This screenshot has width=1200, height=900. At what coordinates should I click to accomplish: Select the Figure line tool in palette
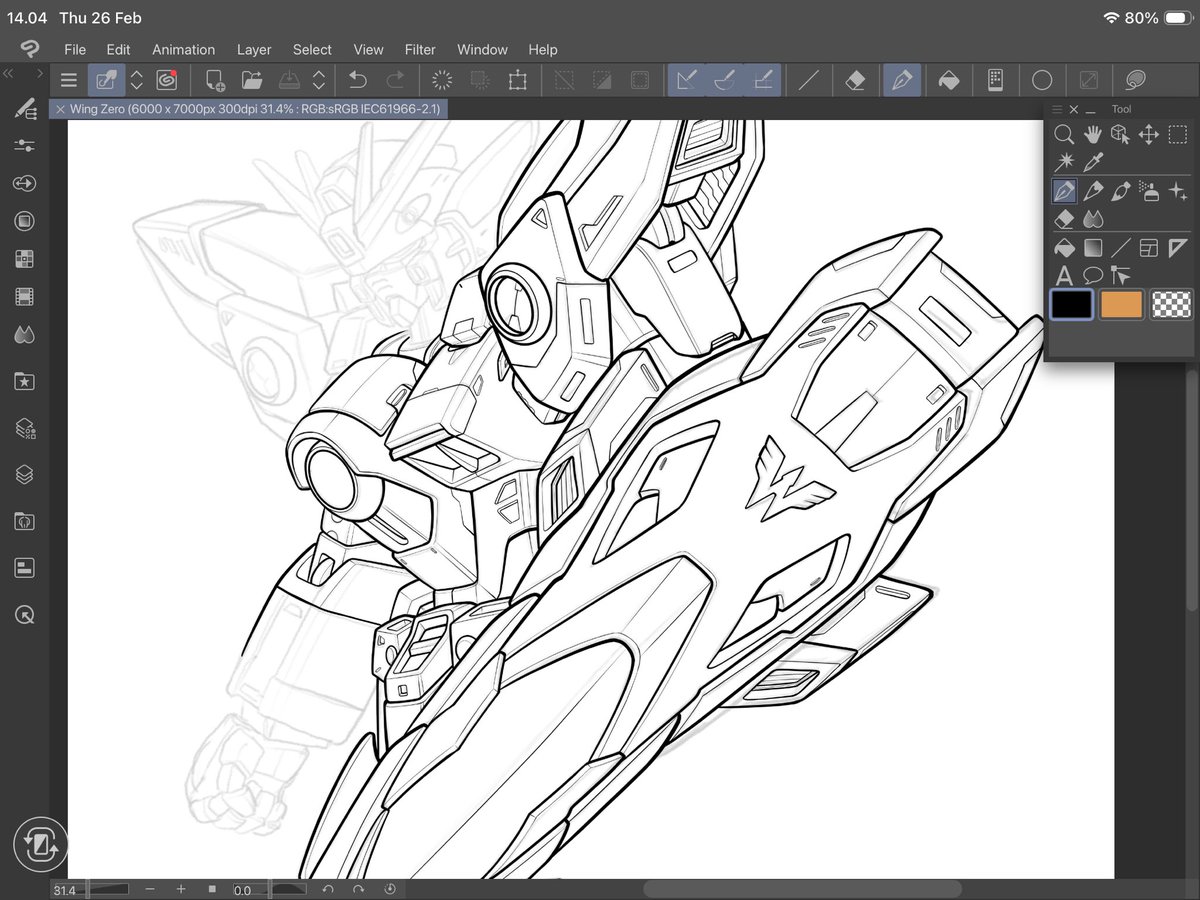[x=1120, y=247]
